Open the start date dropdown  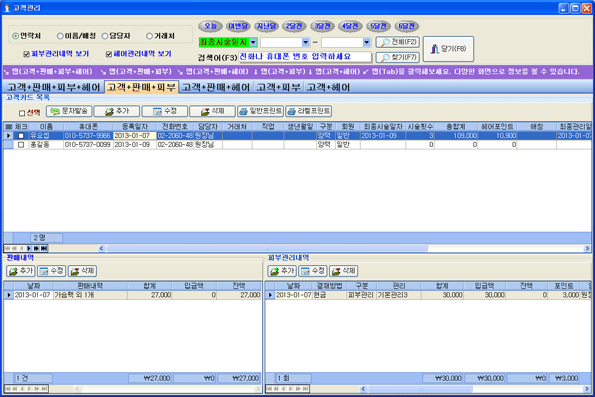click(305, 42)
